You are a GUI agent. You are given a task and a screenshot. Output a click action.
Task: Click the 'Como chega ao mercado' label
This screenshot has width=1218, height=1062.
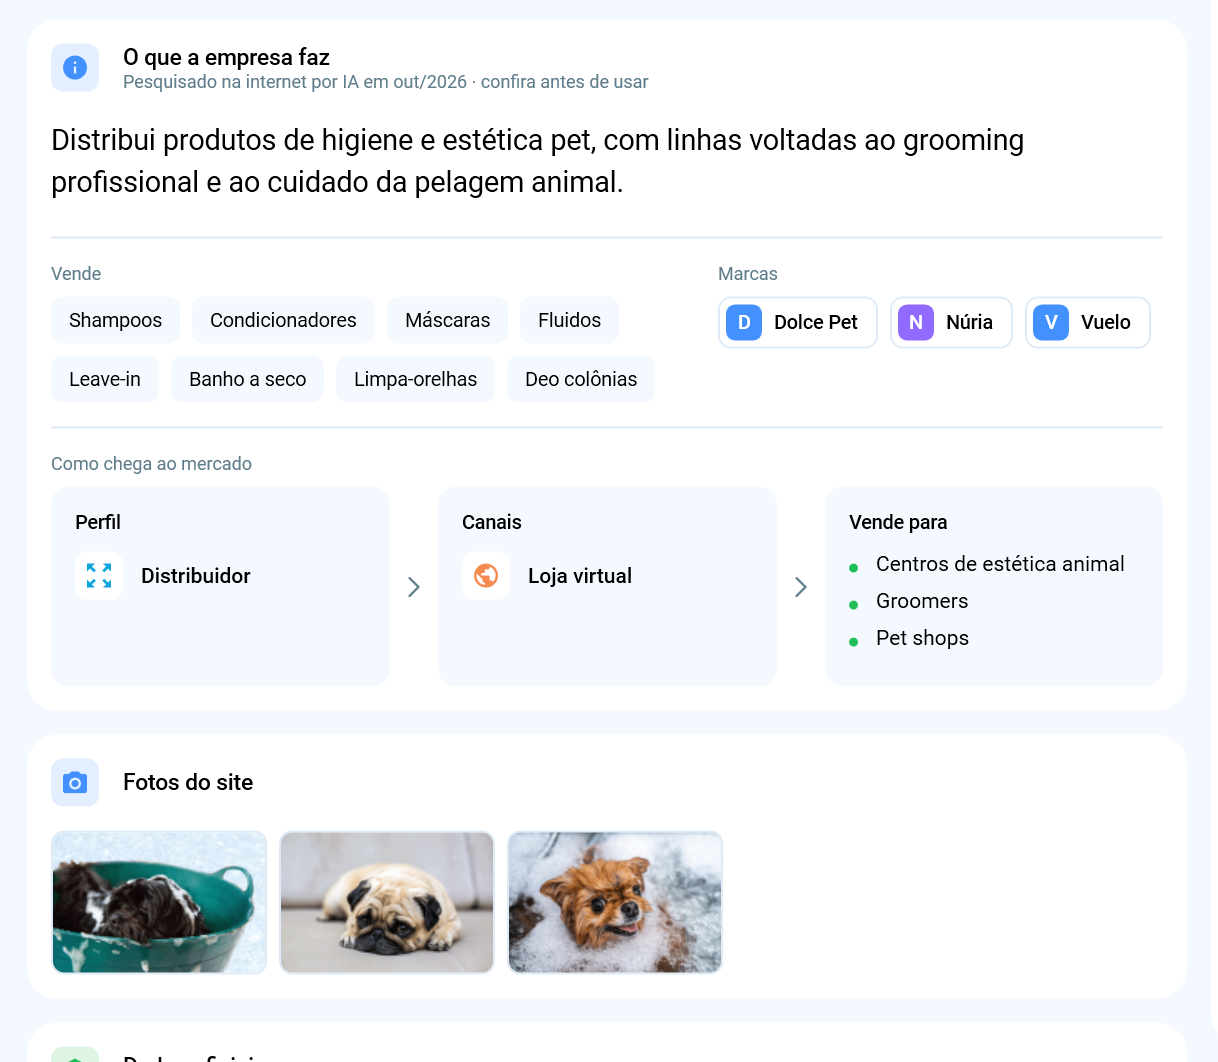[151, 464]
